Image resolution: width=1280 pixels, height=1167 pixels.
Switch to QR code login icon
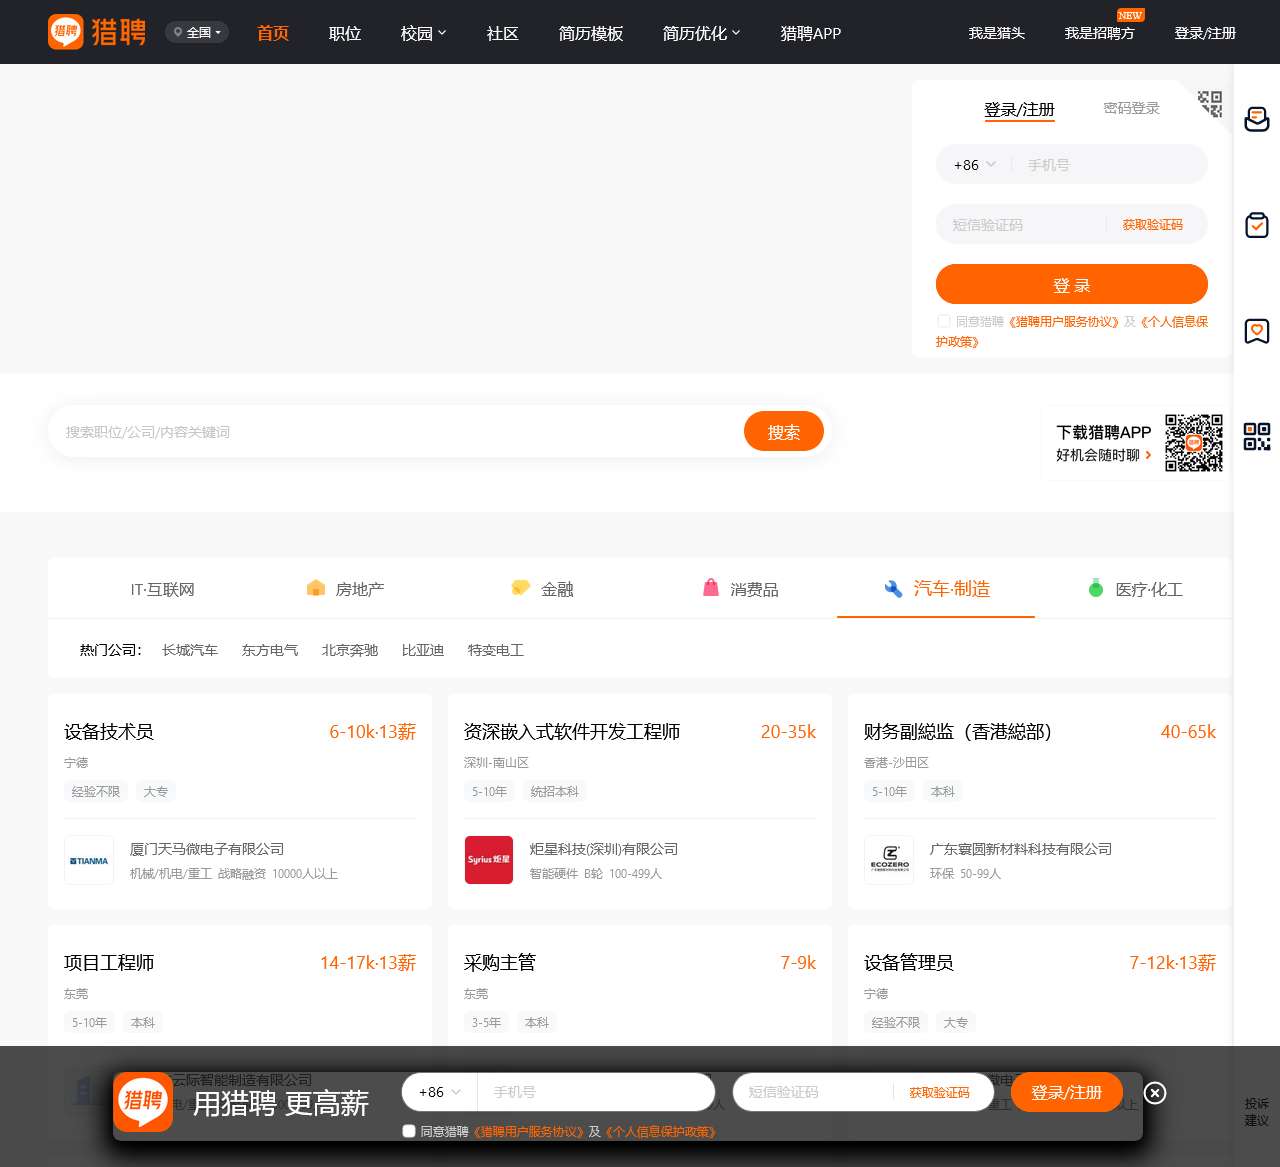click(x=1210, y=104)
